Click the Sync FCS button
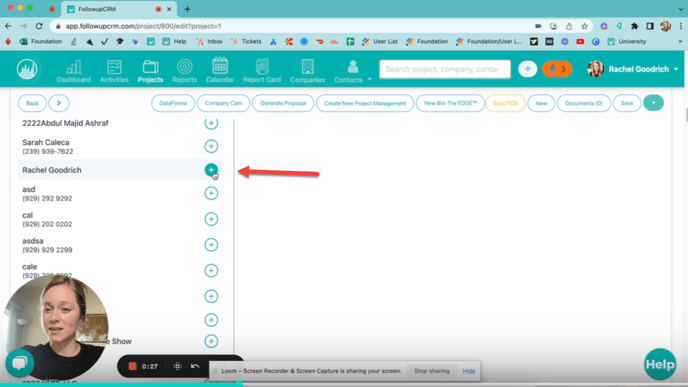This screenshot has width=688, height=387. 505,103
